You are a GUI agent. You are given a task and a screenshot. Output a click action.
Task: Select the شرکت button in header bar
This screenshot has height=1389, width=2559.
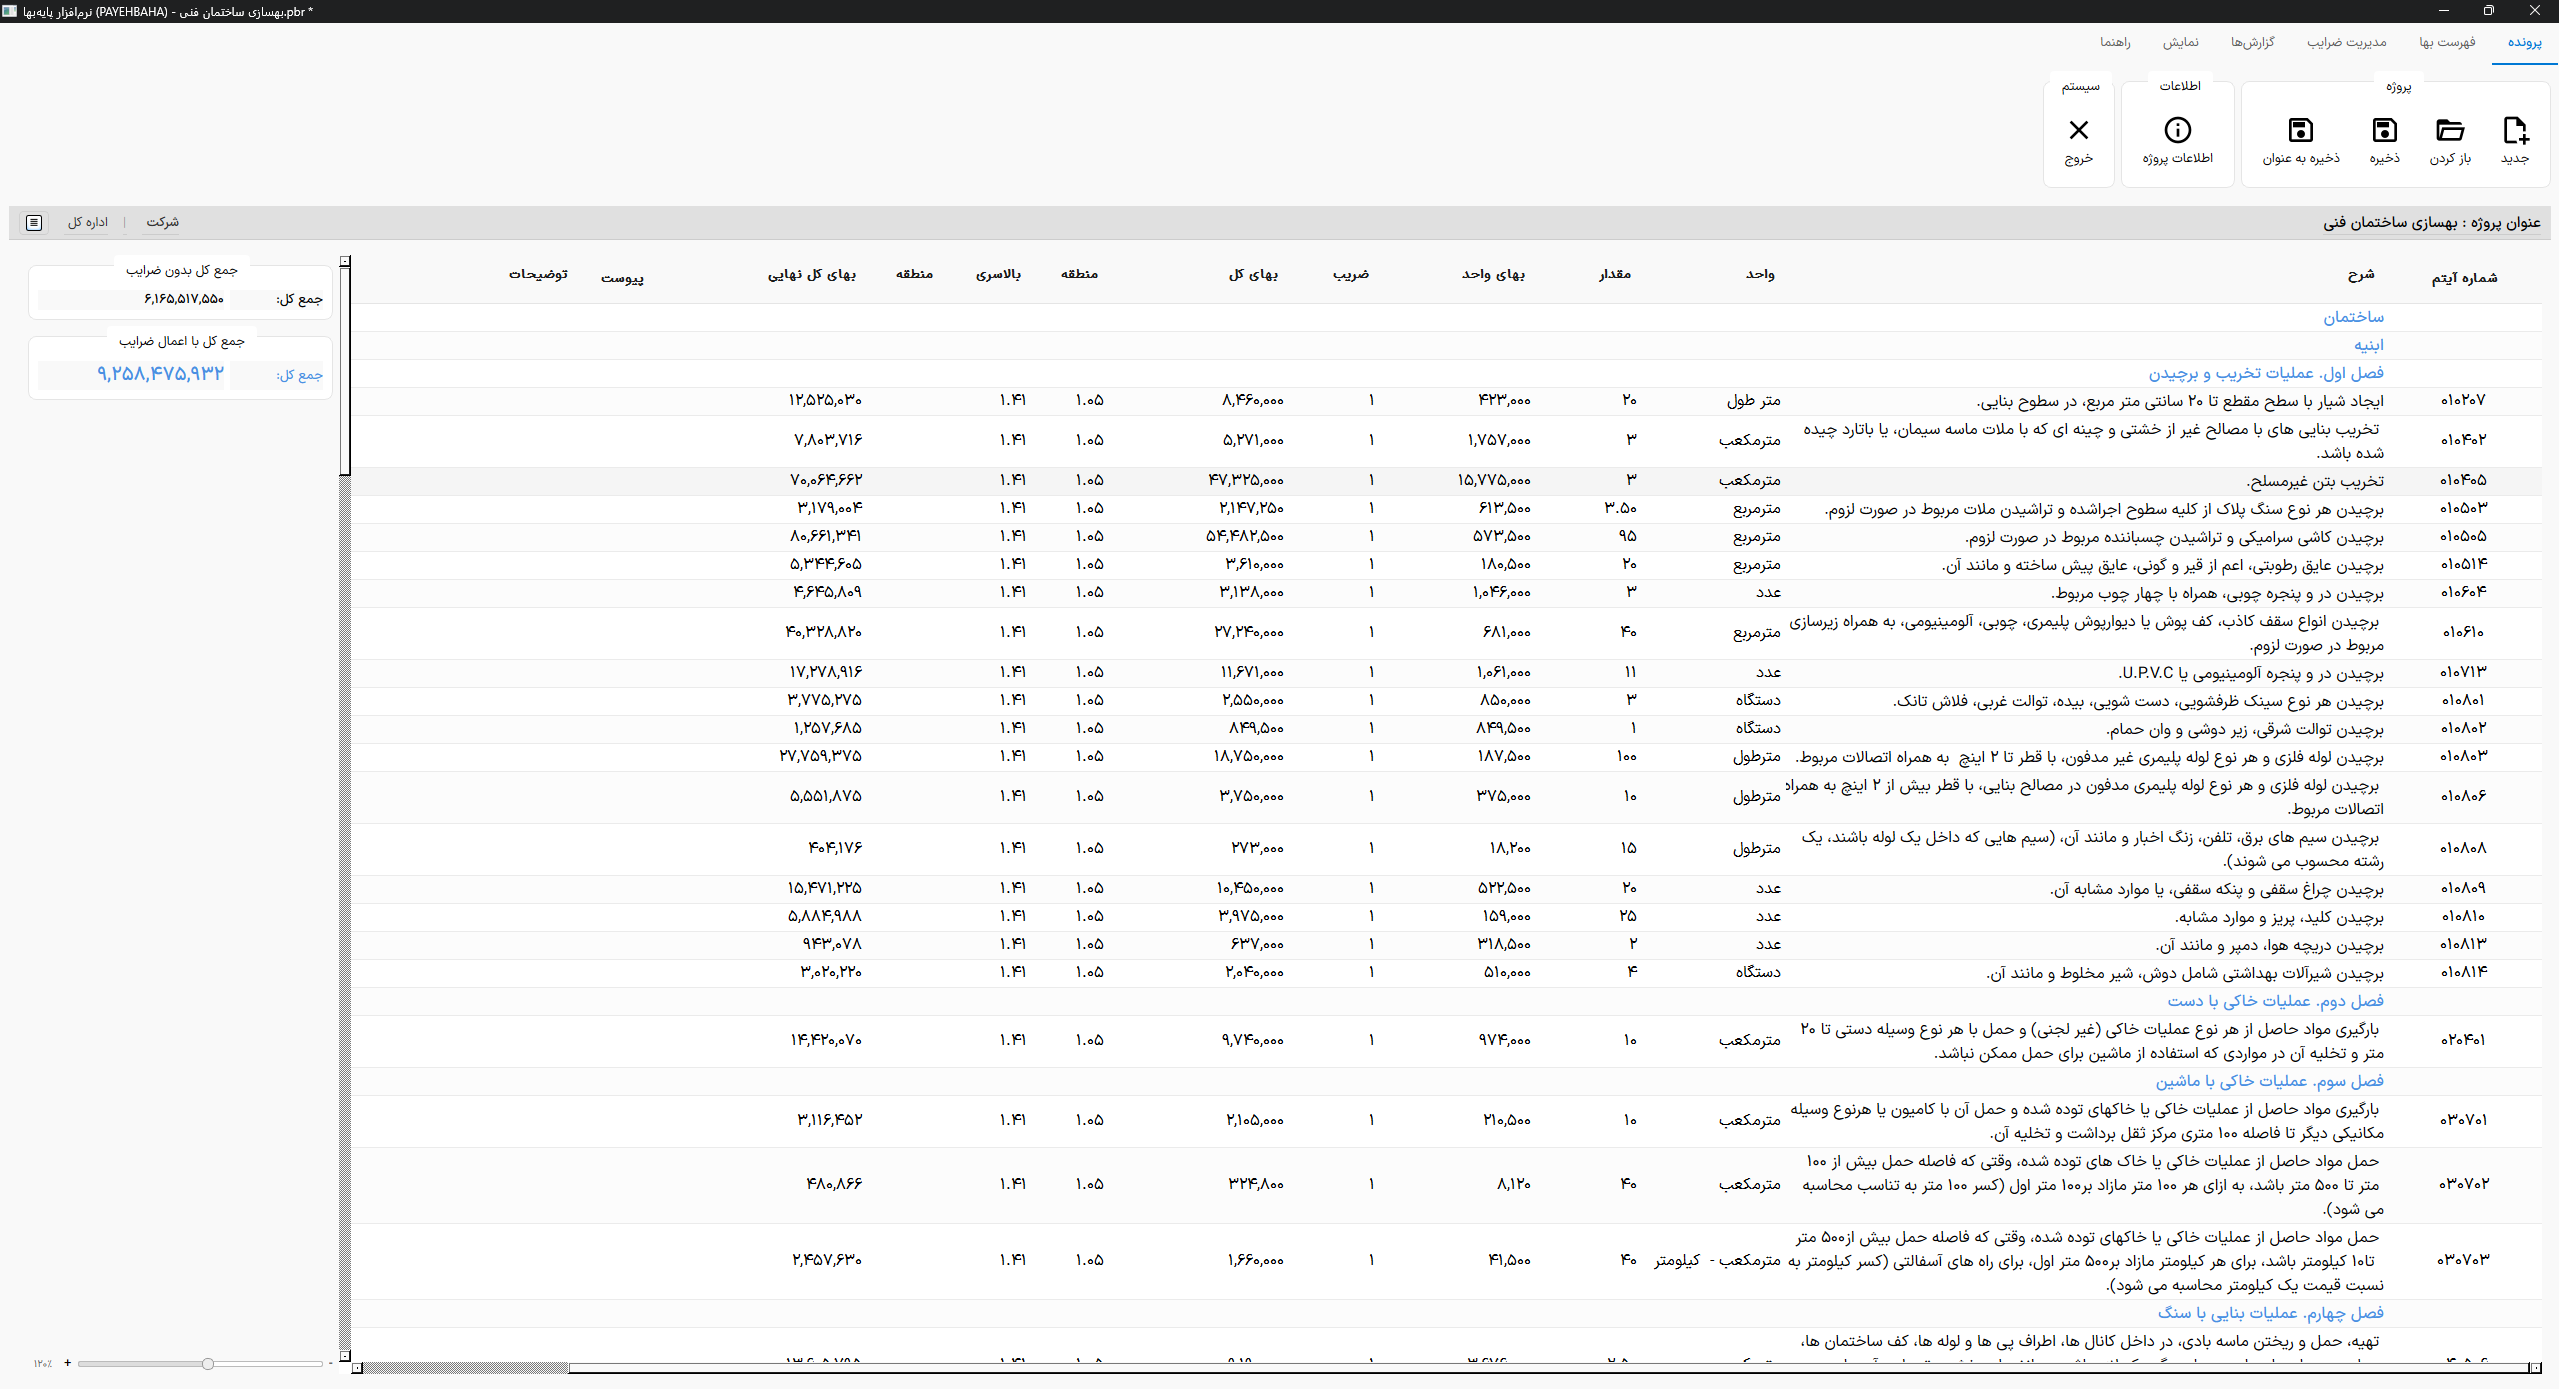pos(162,222)
